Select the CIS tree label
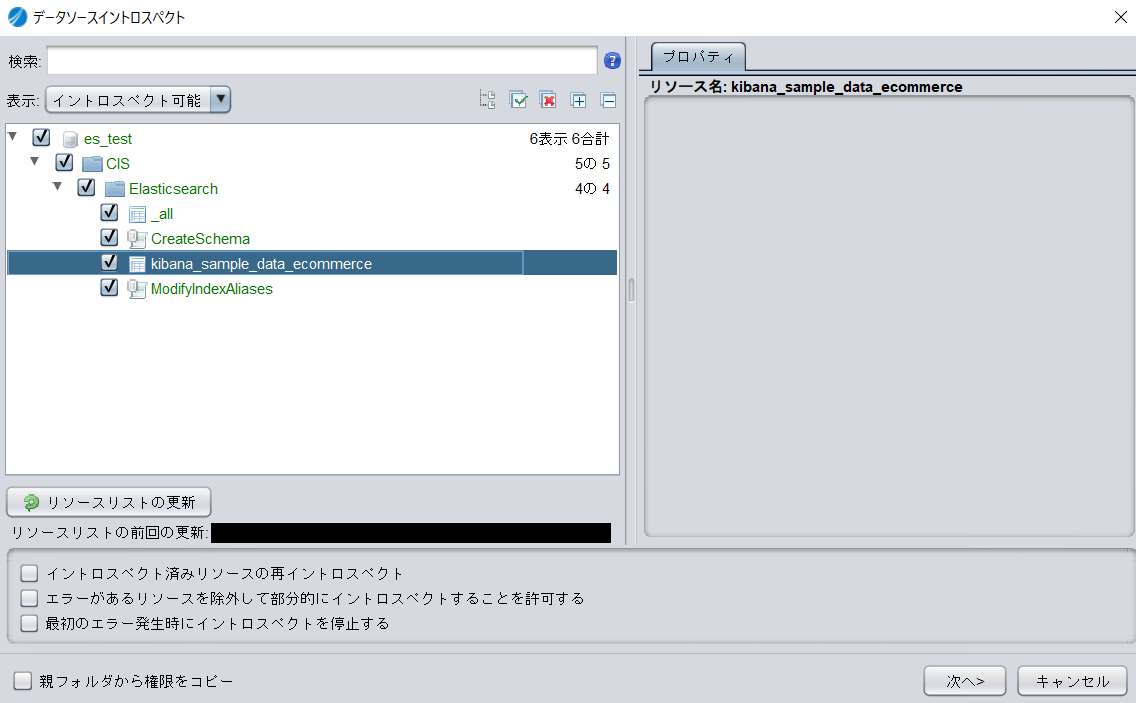 (118, 164)
